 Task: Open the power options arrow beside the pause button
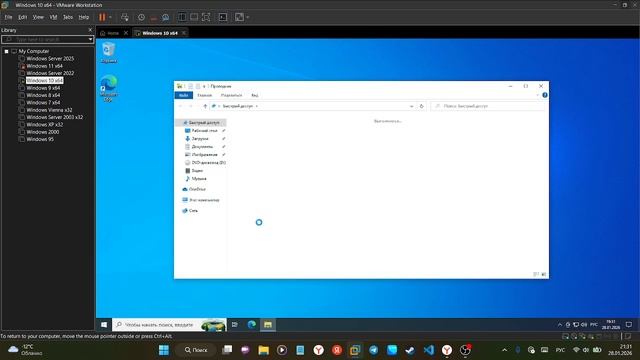coord(110,17)
